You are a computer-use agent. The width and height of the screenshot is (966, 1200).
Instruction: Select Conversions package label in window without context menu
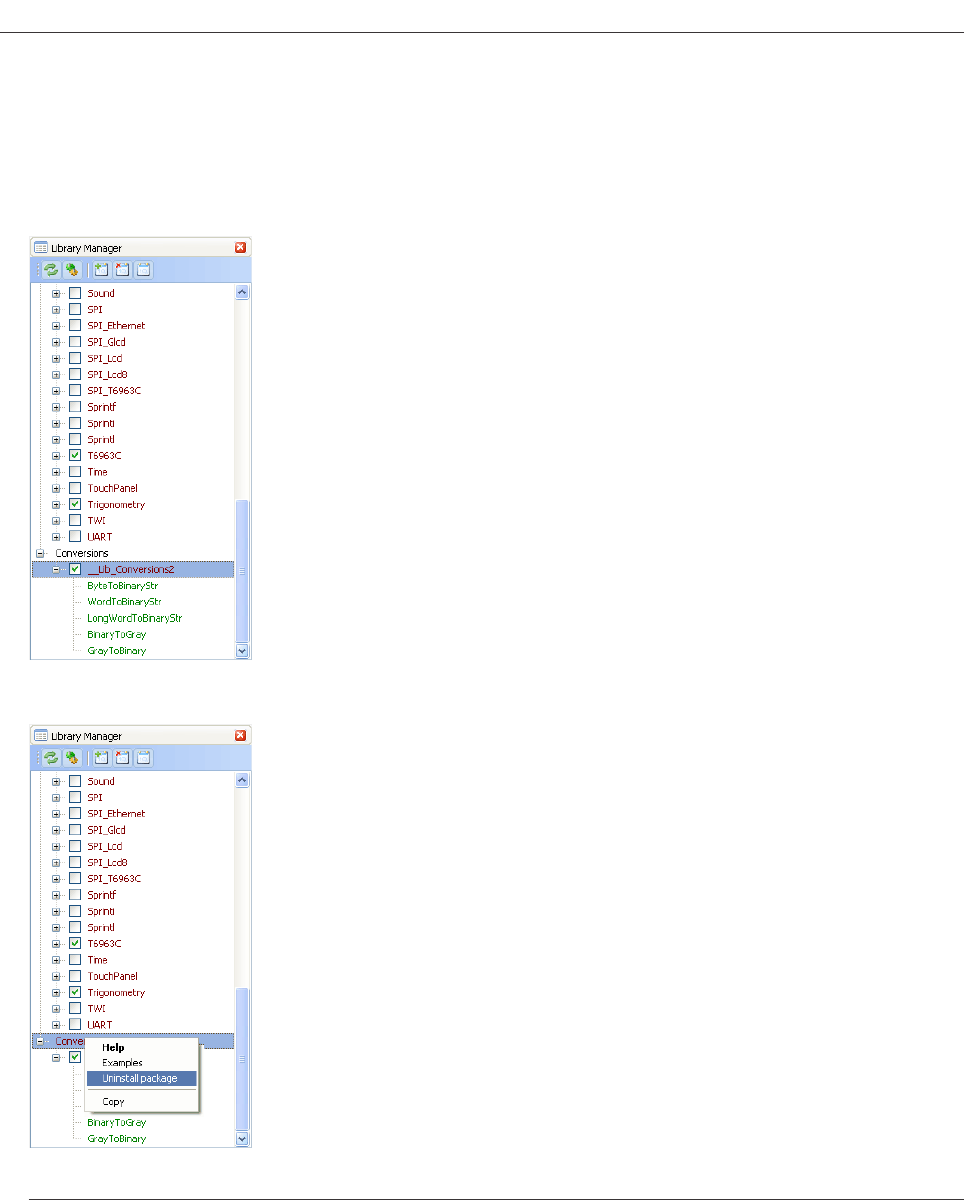coord(82,553)
